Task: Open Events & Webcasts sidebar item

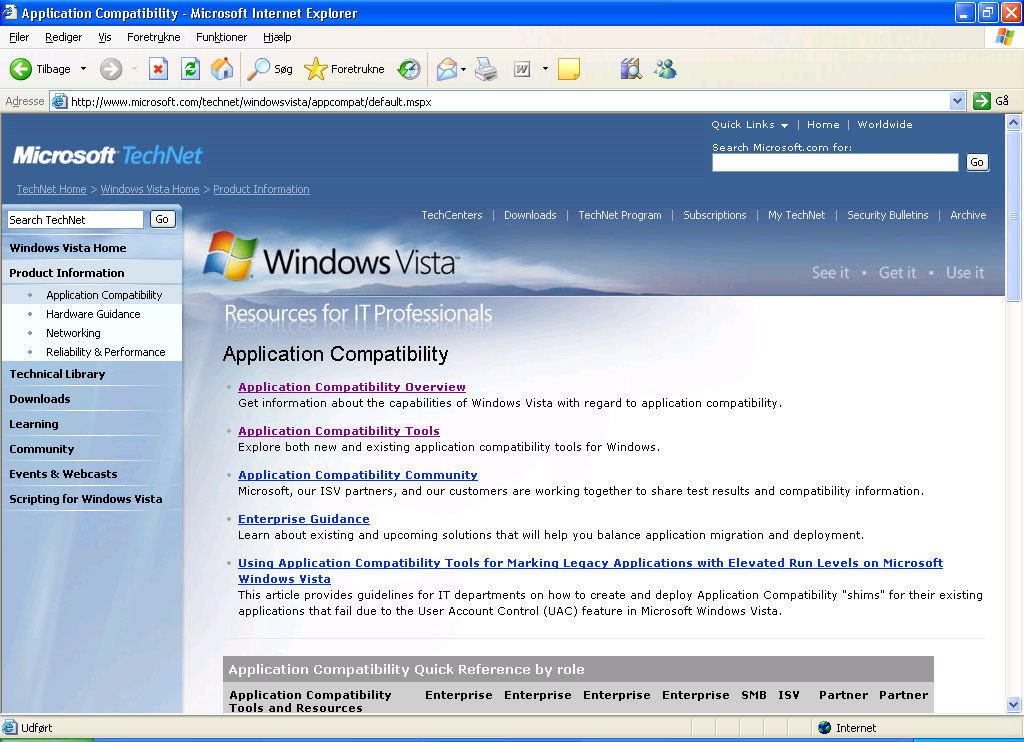Action: [x=63, y=474]
